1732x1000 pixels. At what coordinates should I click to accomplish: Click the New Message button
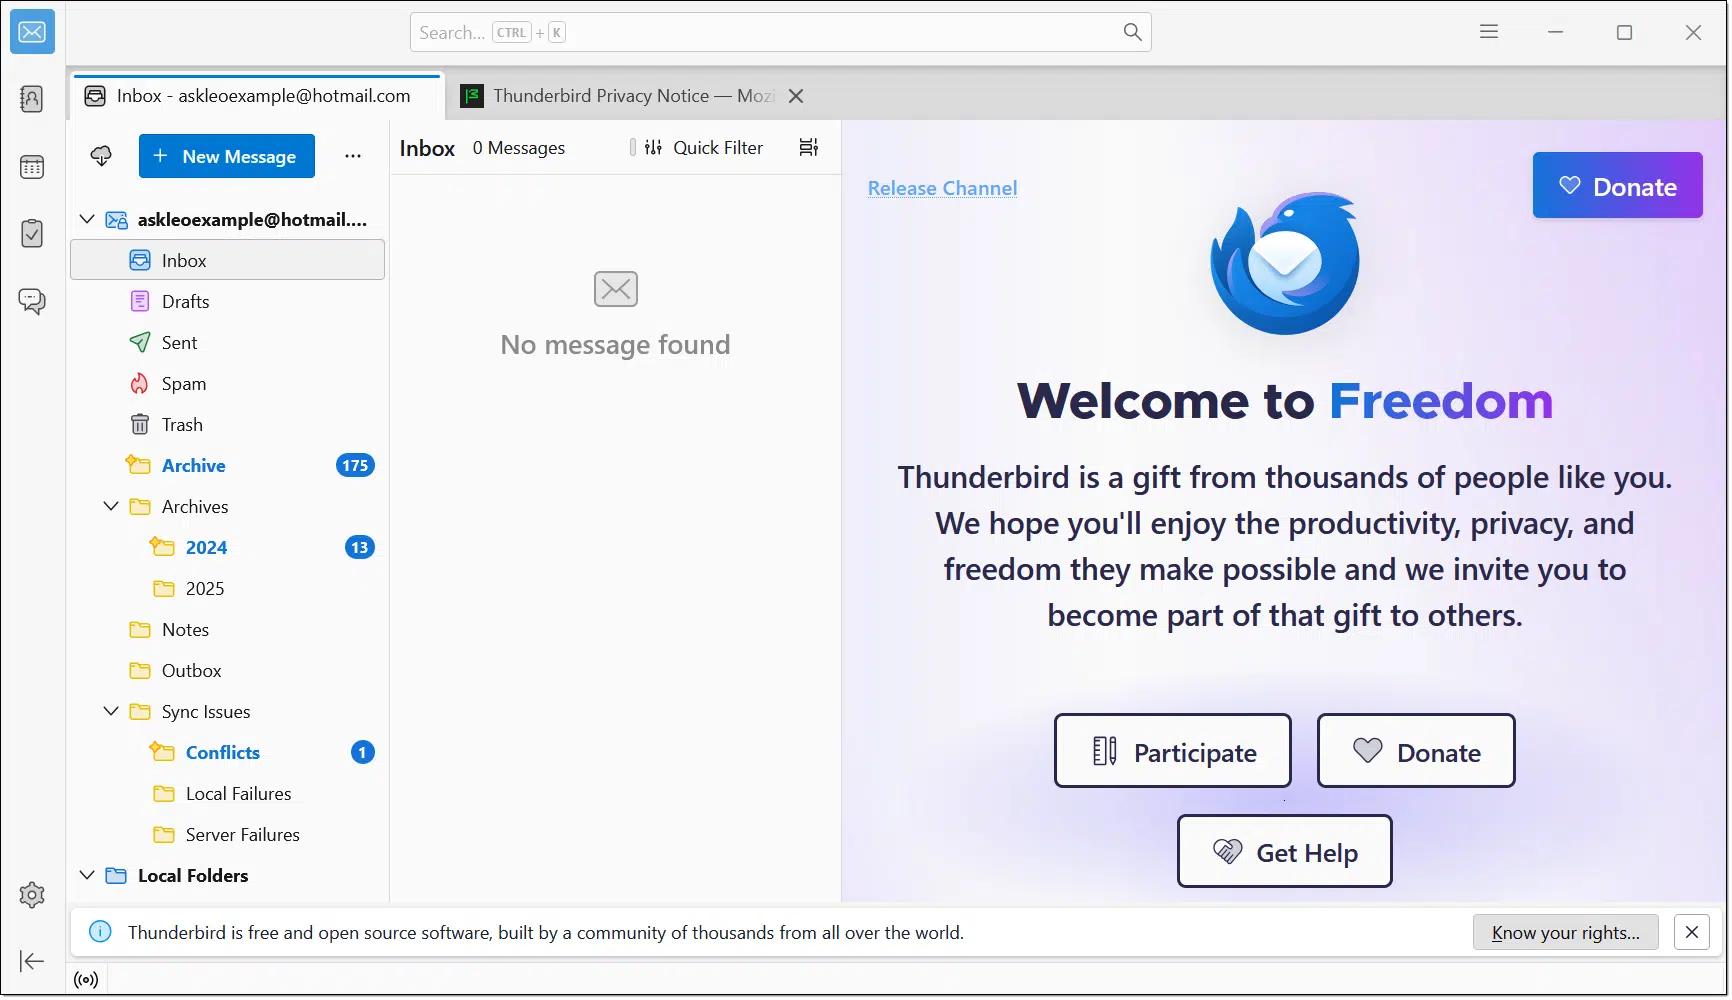227,156
